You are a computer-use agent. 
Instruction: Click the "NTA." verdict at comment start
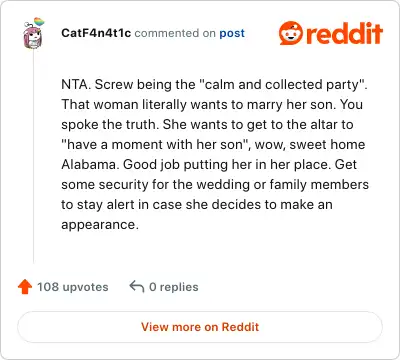[76, 85]
